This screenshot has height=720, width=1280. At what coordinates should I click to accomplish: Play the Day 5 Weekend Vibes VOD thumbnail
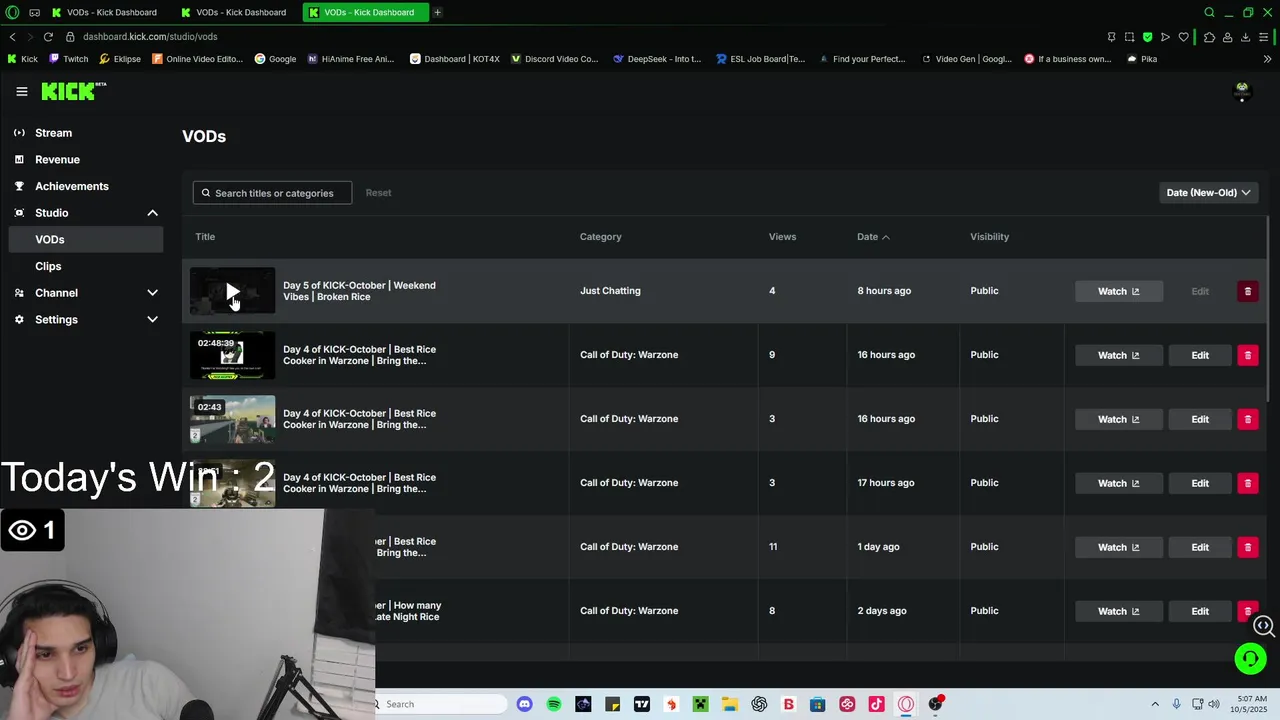pos(232,291)
